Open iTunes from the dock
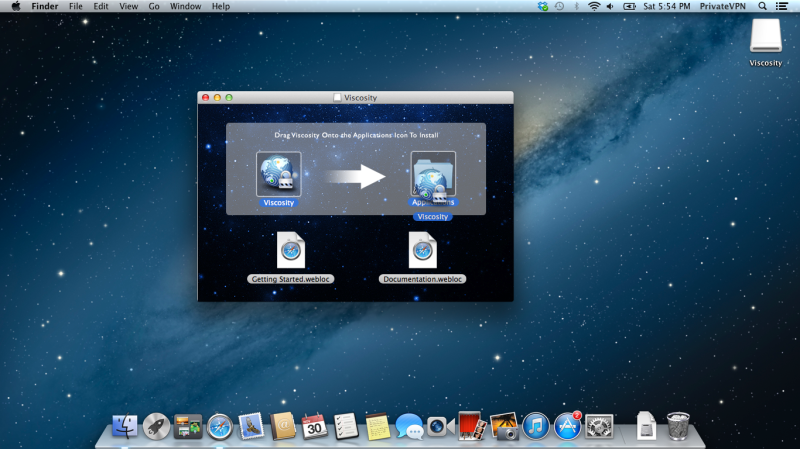800x449 pixels. click(x=537, y=426)
